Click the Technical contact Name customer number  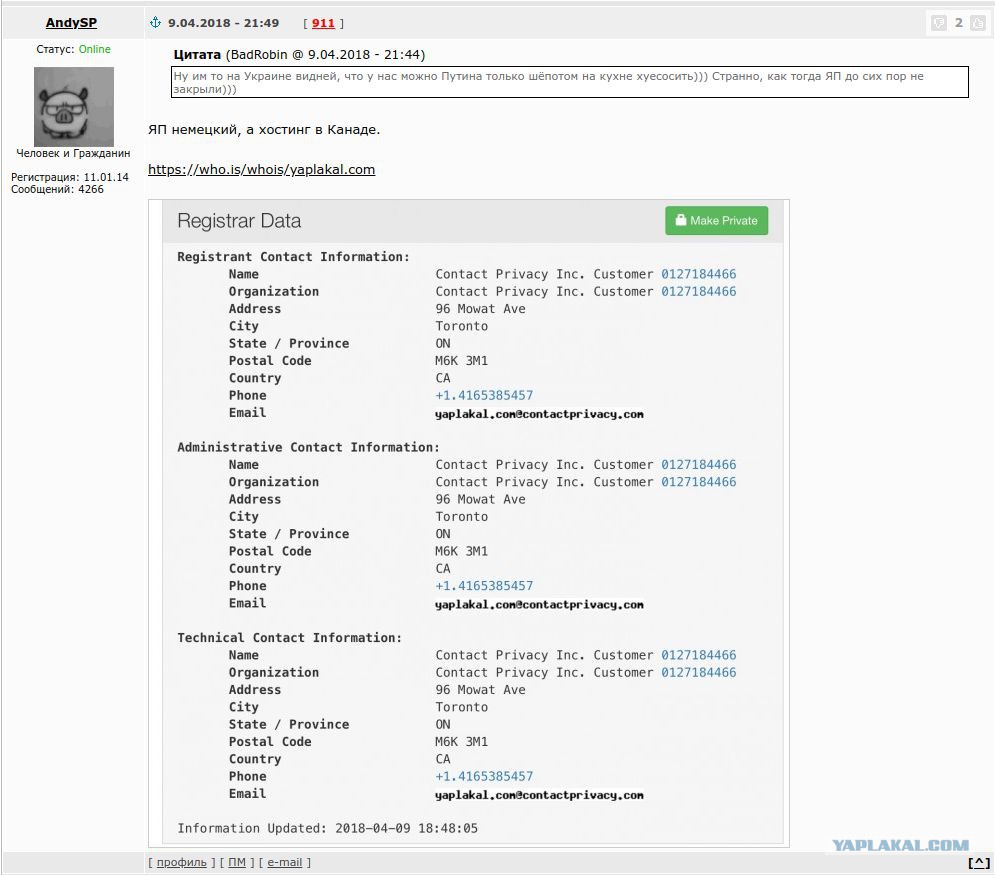(699, 655)
